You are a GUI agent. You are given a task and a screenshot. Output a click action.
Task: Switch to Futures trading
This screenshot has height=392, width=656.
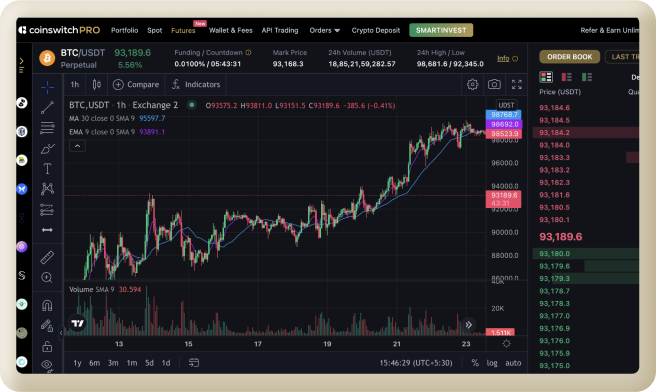(x=183, y=31)
